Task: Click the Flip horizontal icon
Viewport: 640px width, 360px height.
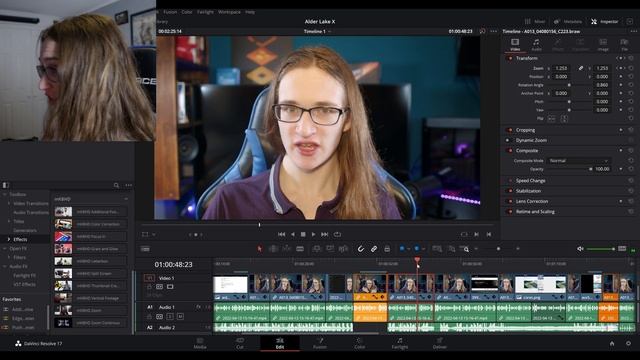Action: coord(551,119)
